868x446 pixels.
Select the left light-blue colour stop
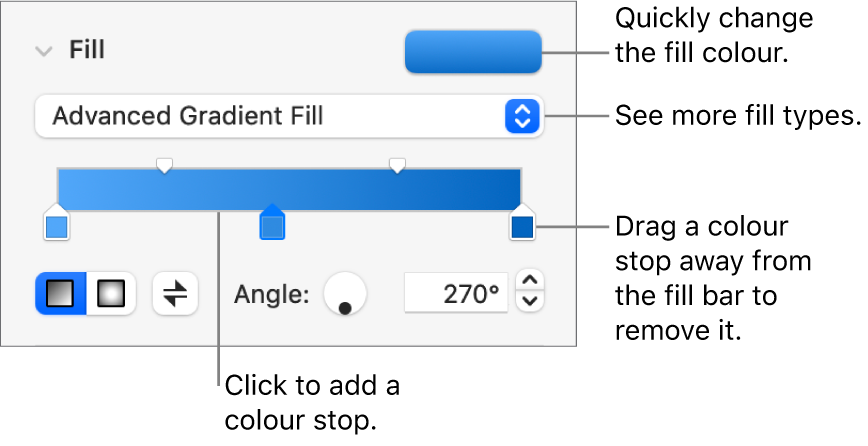click(57, 228)
